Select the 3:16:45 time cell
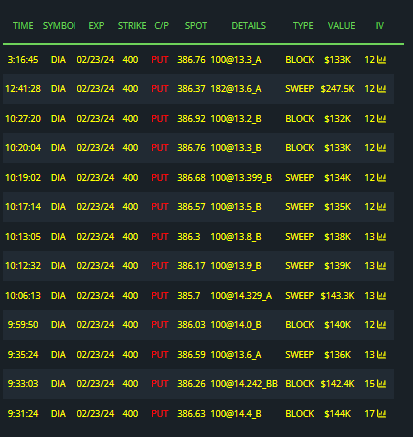The width and height of the screenshot is (413, 437). tap(23, 60)
